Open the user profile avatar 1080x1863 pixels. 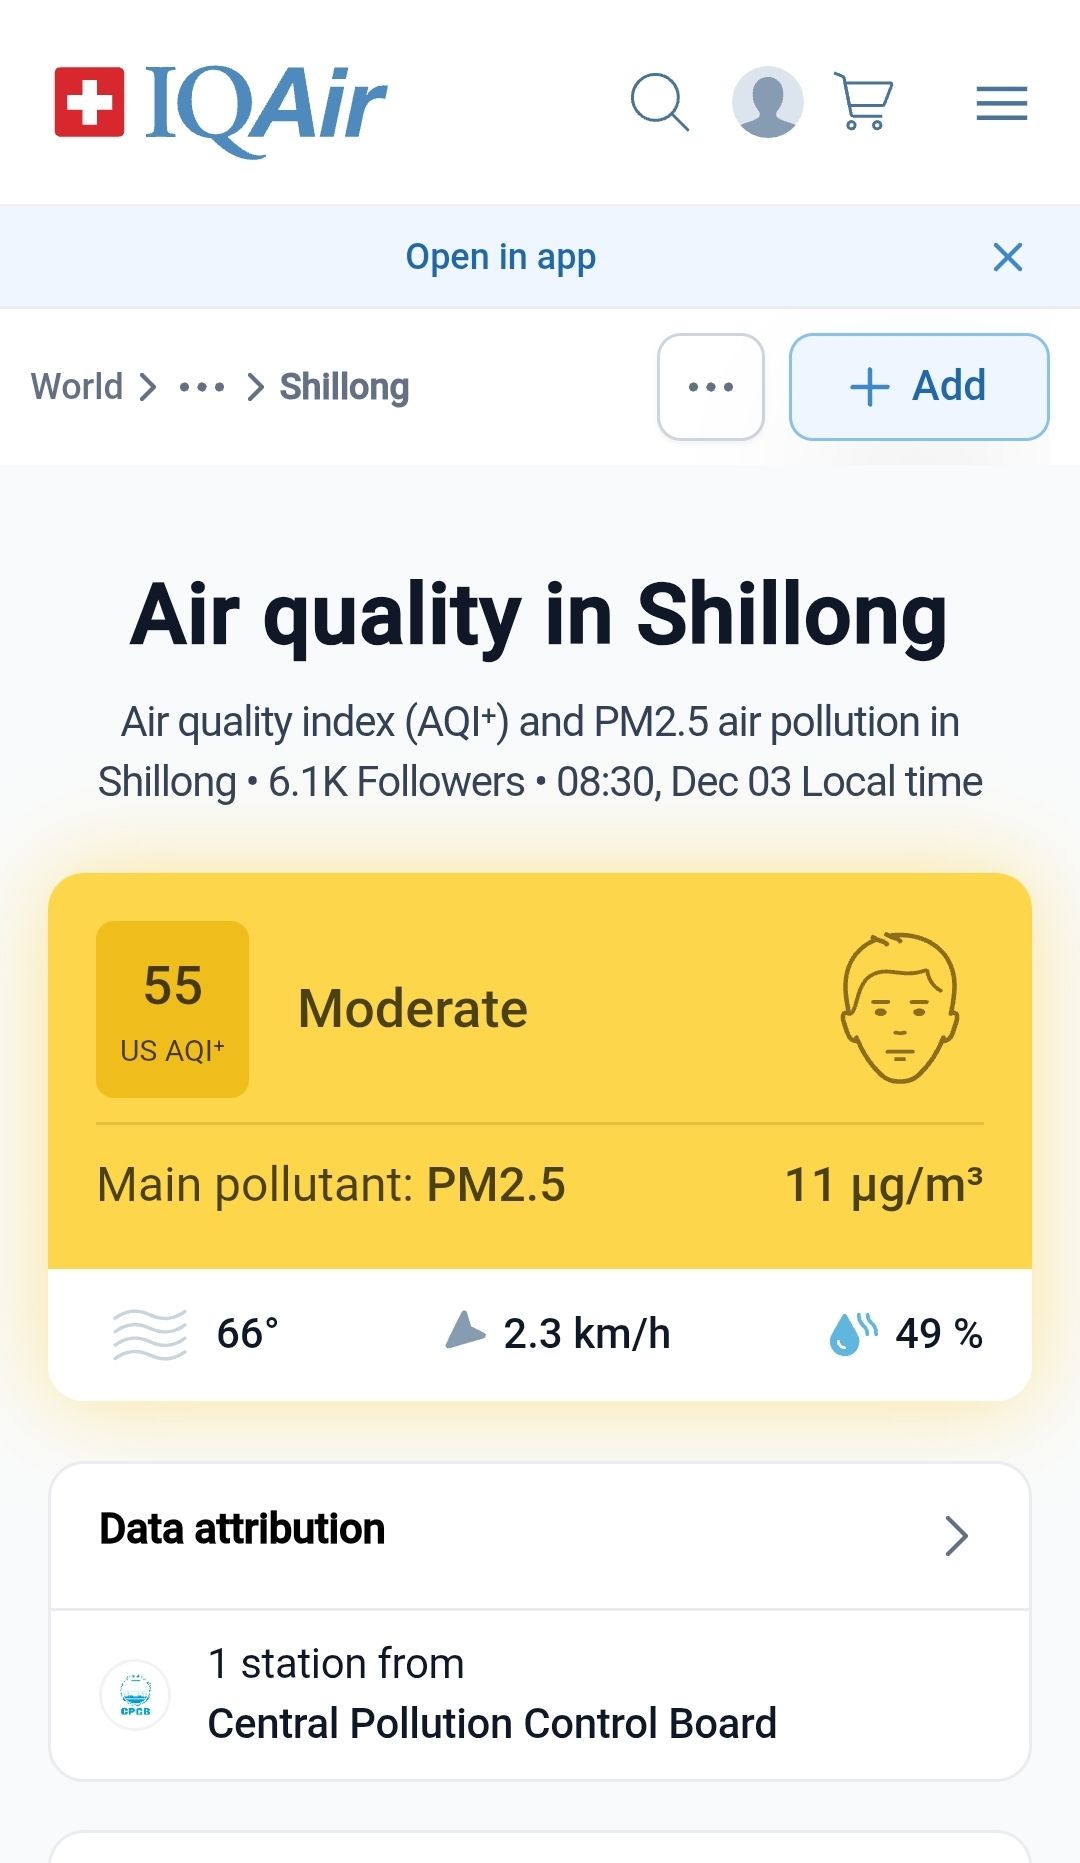tap(767, 102)
